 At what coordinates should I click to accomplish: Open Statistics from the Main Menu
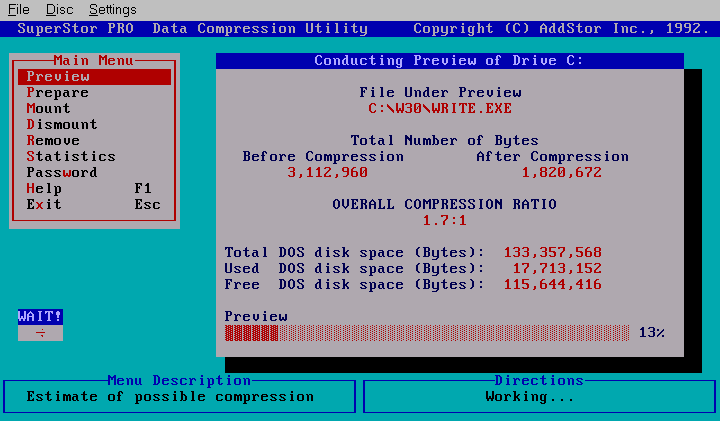click(71, 157)
